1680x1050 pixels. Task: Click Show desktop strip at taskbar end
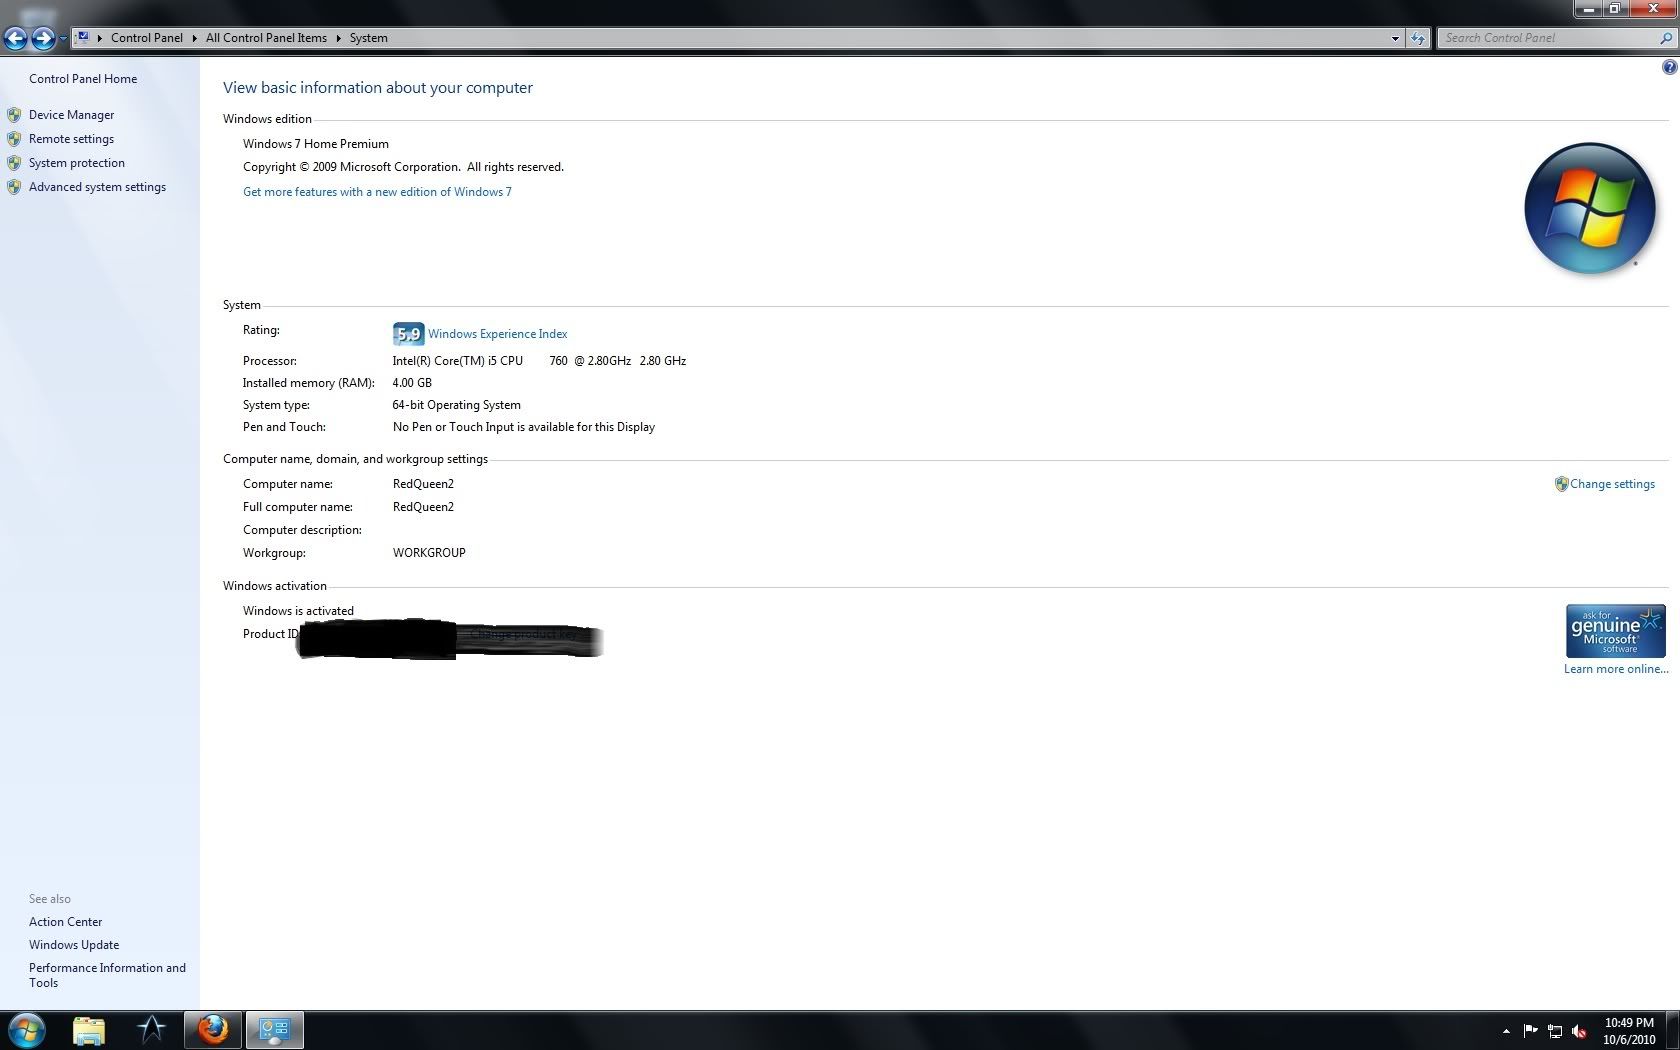pos(1673,1030)
